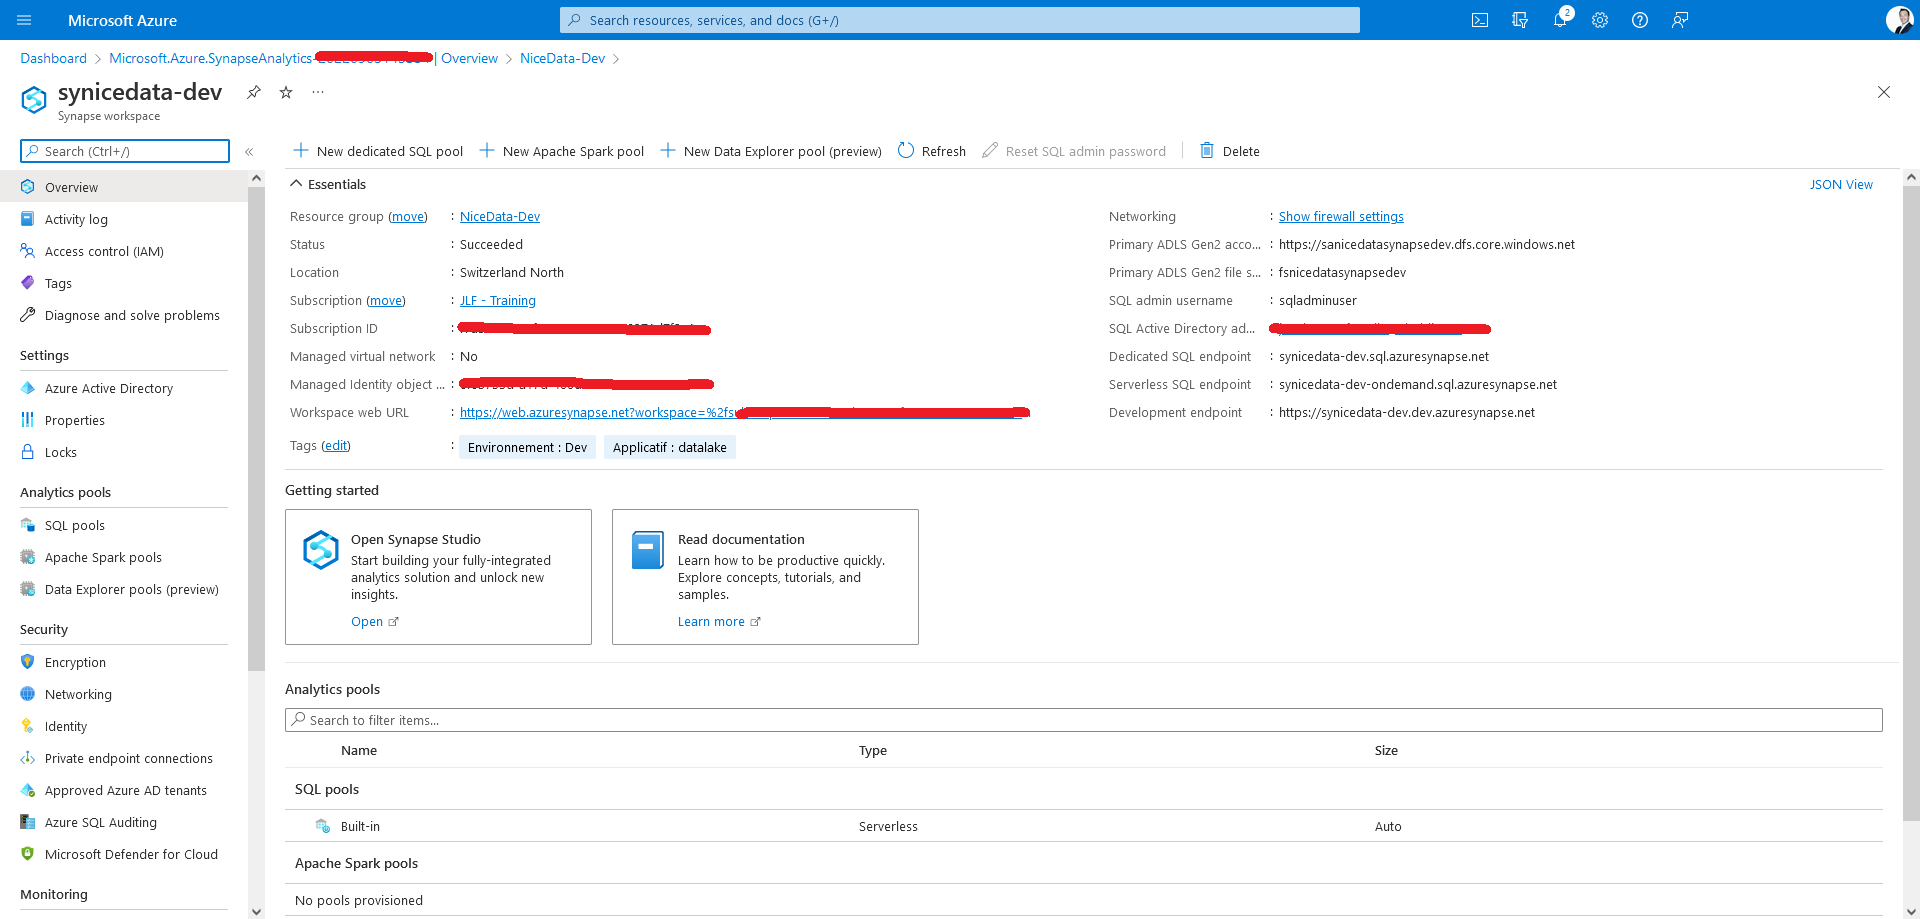Click move link next to Resource group

[408, 217]
